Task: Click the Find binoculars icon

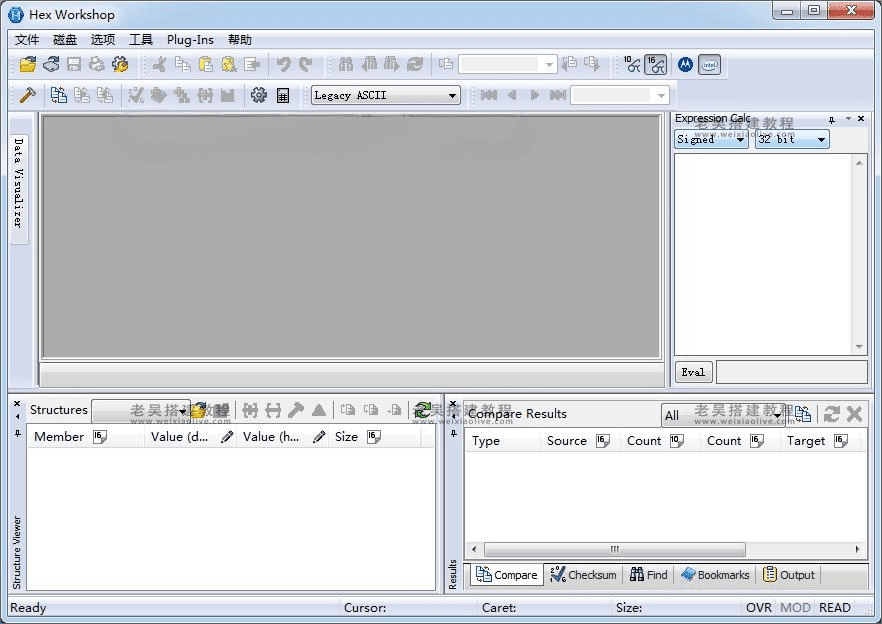Action: (x=345, y=64)
